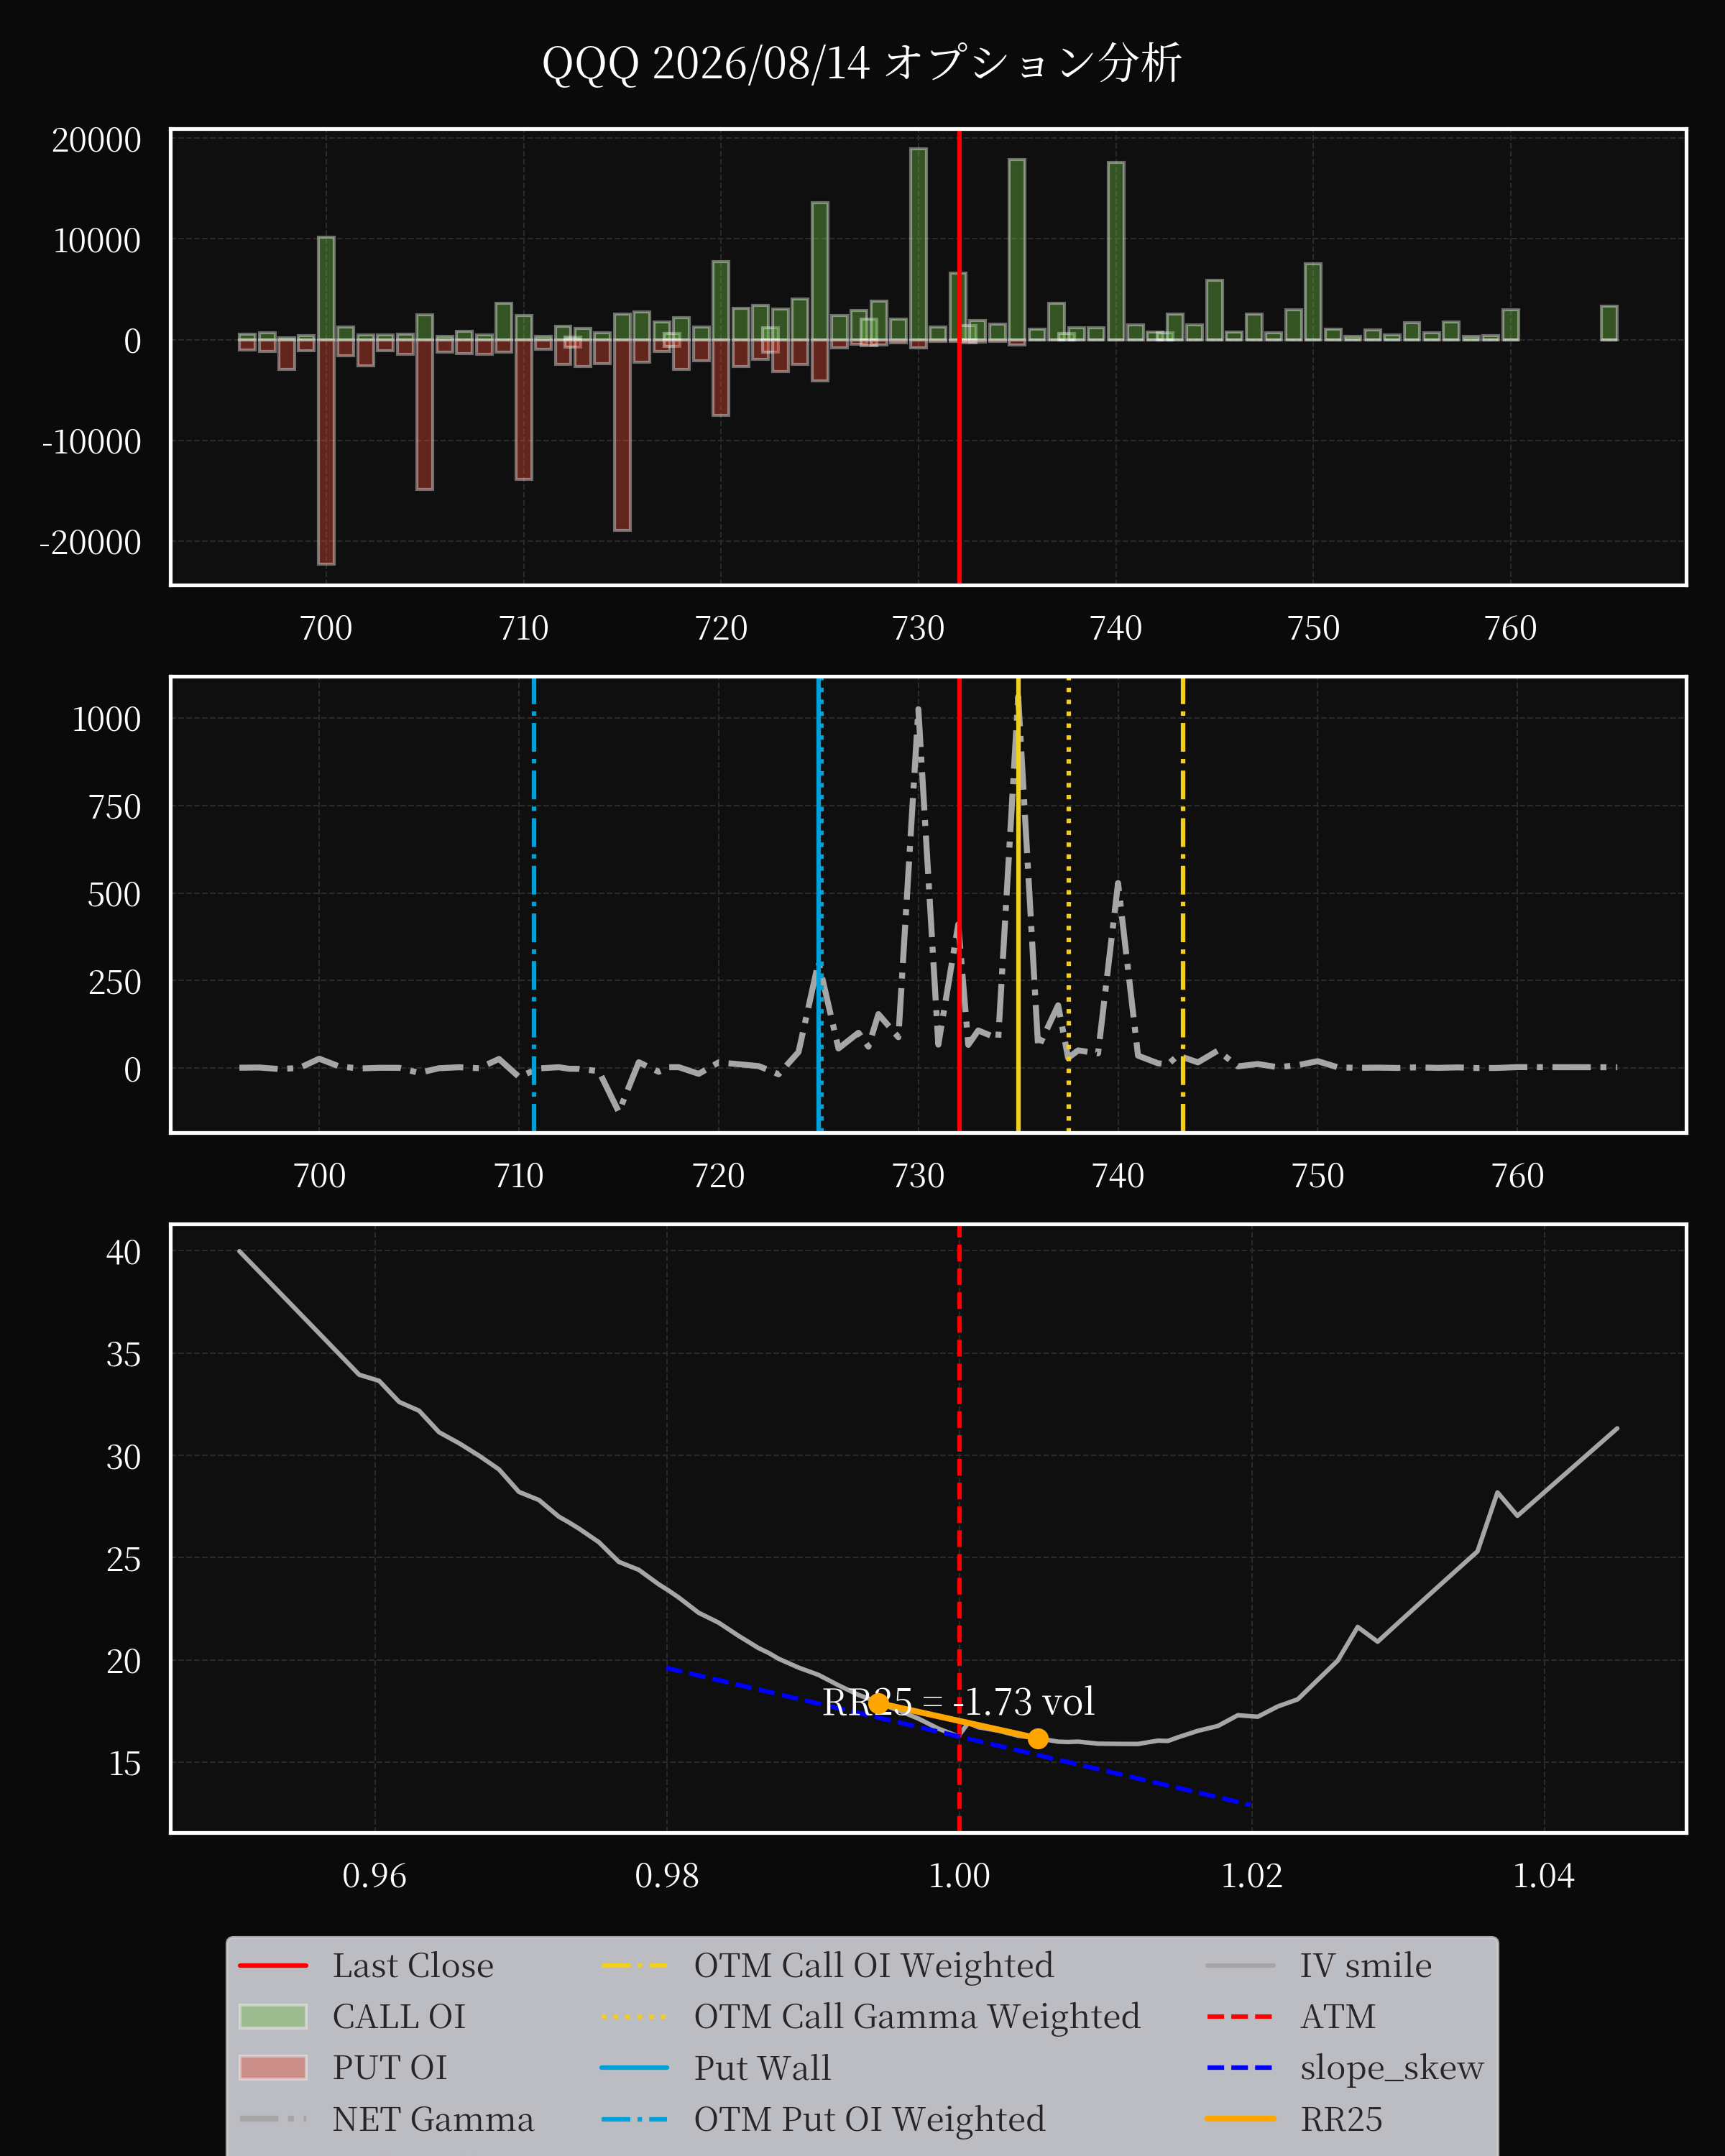
Task: Click the "10000" y-axis tick label
Action: click(x=97, y=240)
